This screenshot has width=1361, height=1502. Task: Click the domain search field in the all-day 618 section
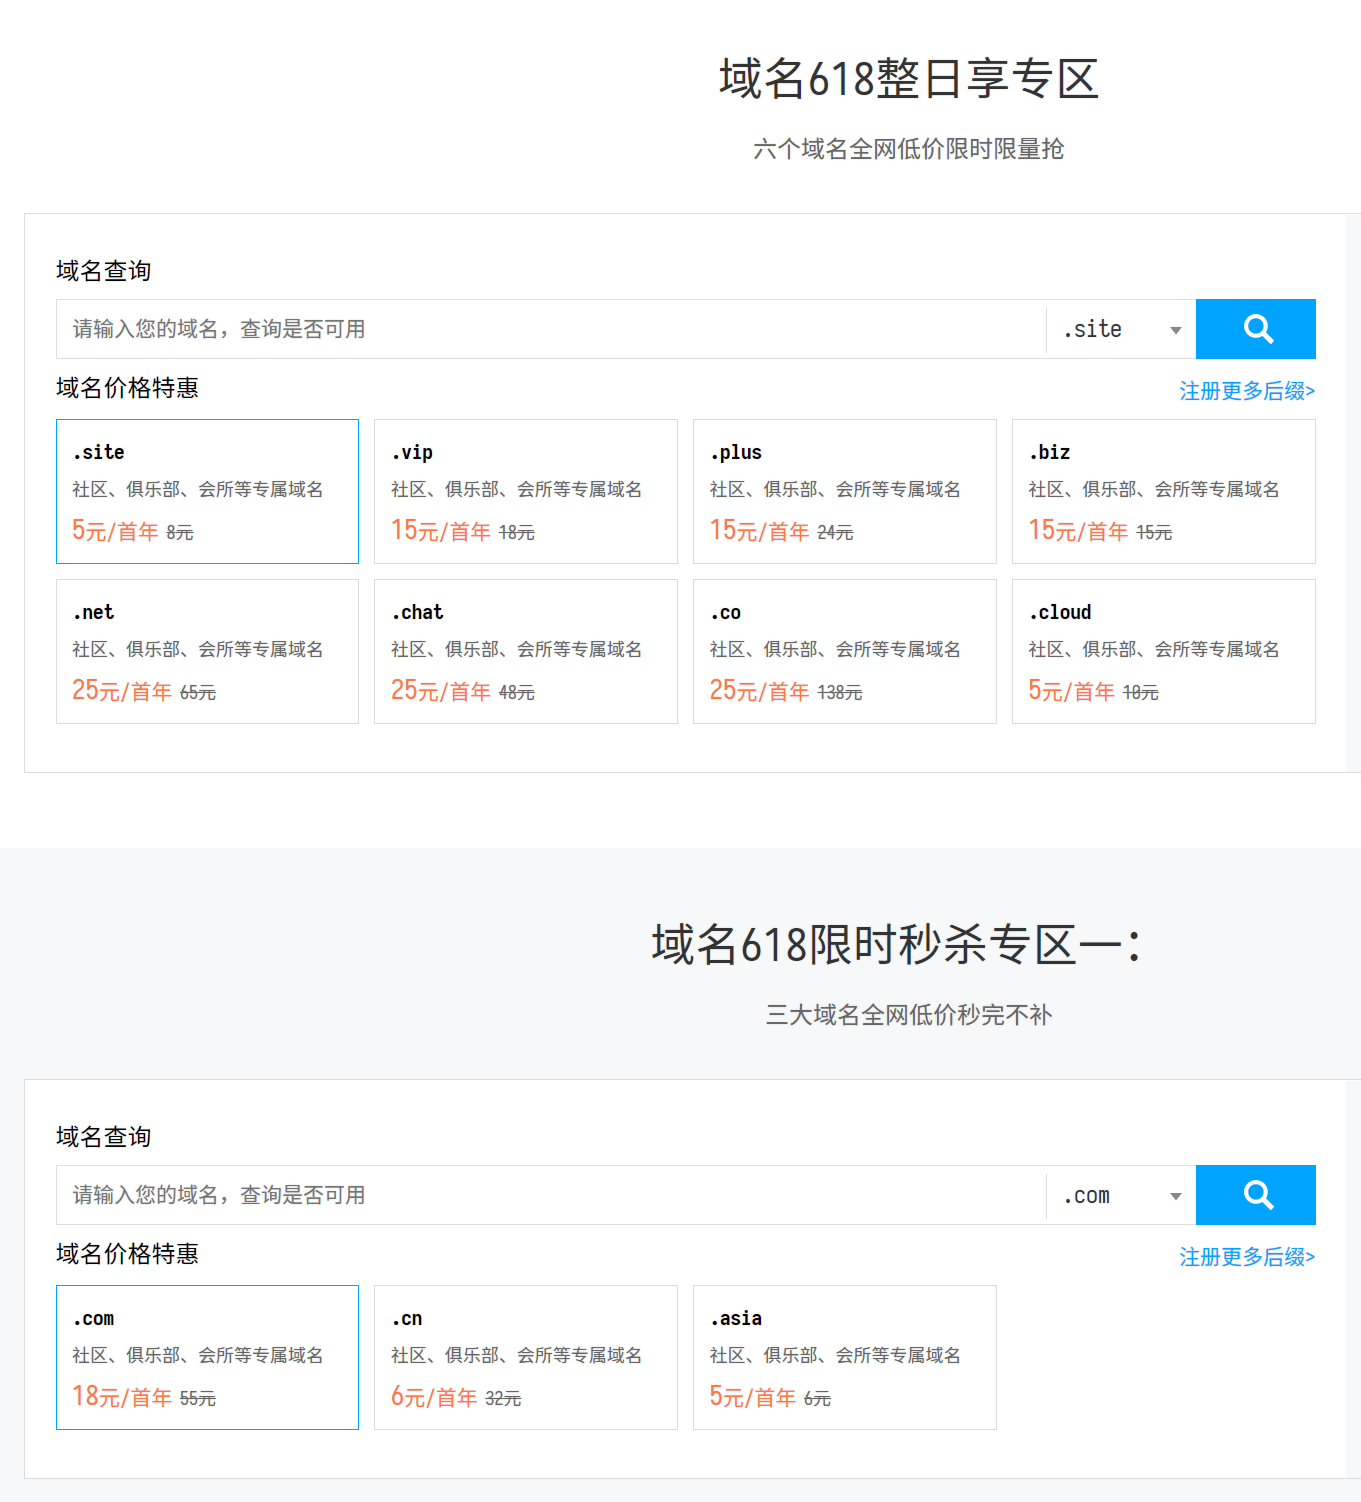point(551,329)
